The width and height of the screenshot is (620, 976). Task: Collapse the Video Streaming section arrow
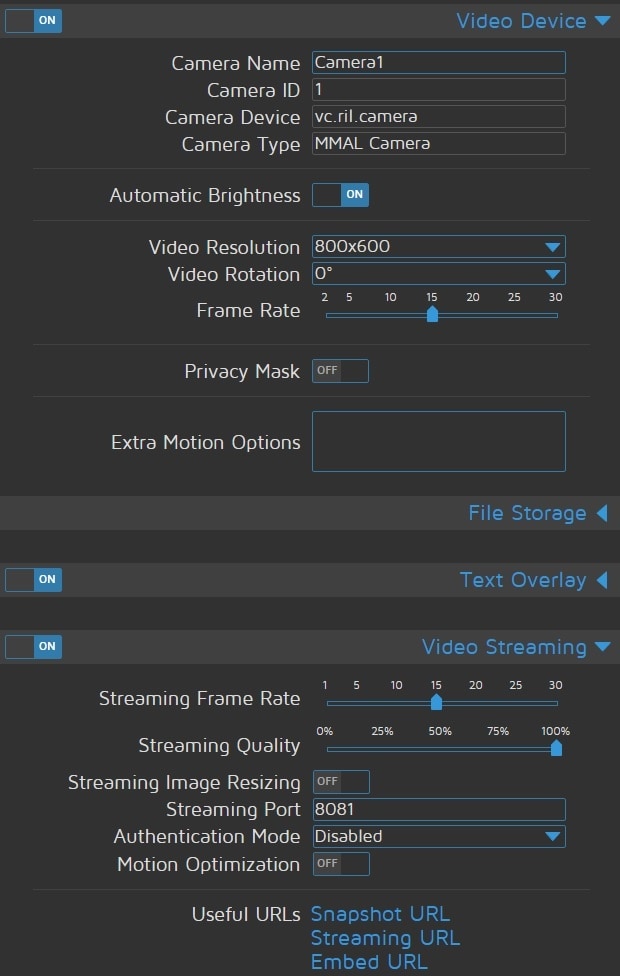pyautogui.click(x=601, y=647)
